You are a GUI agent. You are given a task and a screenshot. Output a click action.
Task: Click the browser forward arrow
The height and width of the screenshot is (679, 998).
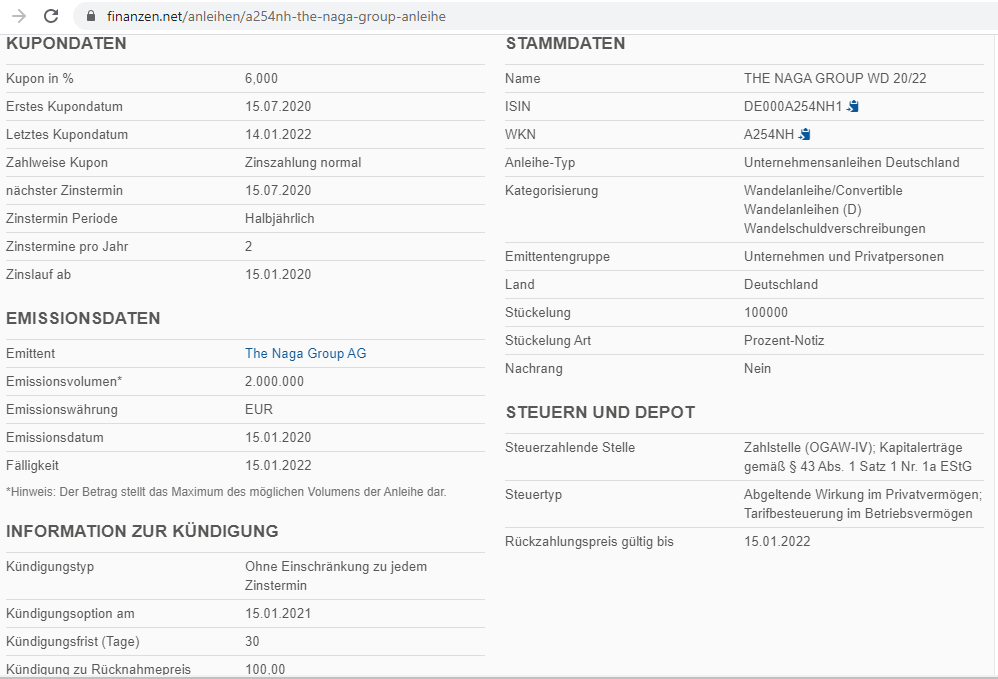[18, 16]
